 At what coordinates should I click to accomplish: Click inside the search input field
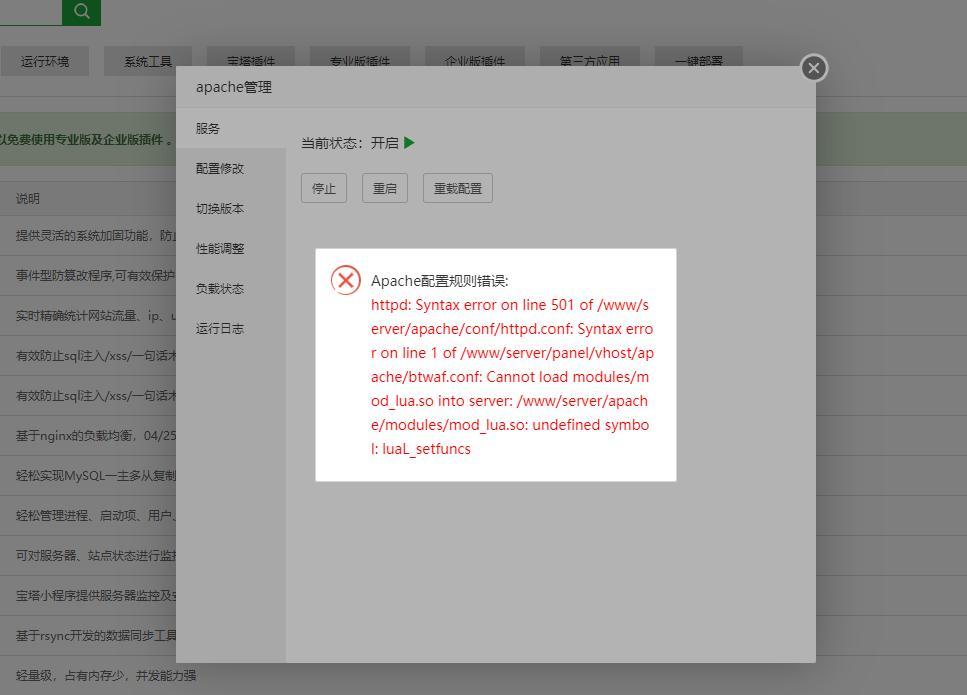point(30,12)
